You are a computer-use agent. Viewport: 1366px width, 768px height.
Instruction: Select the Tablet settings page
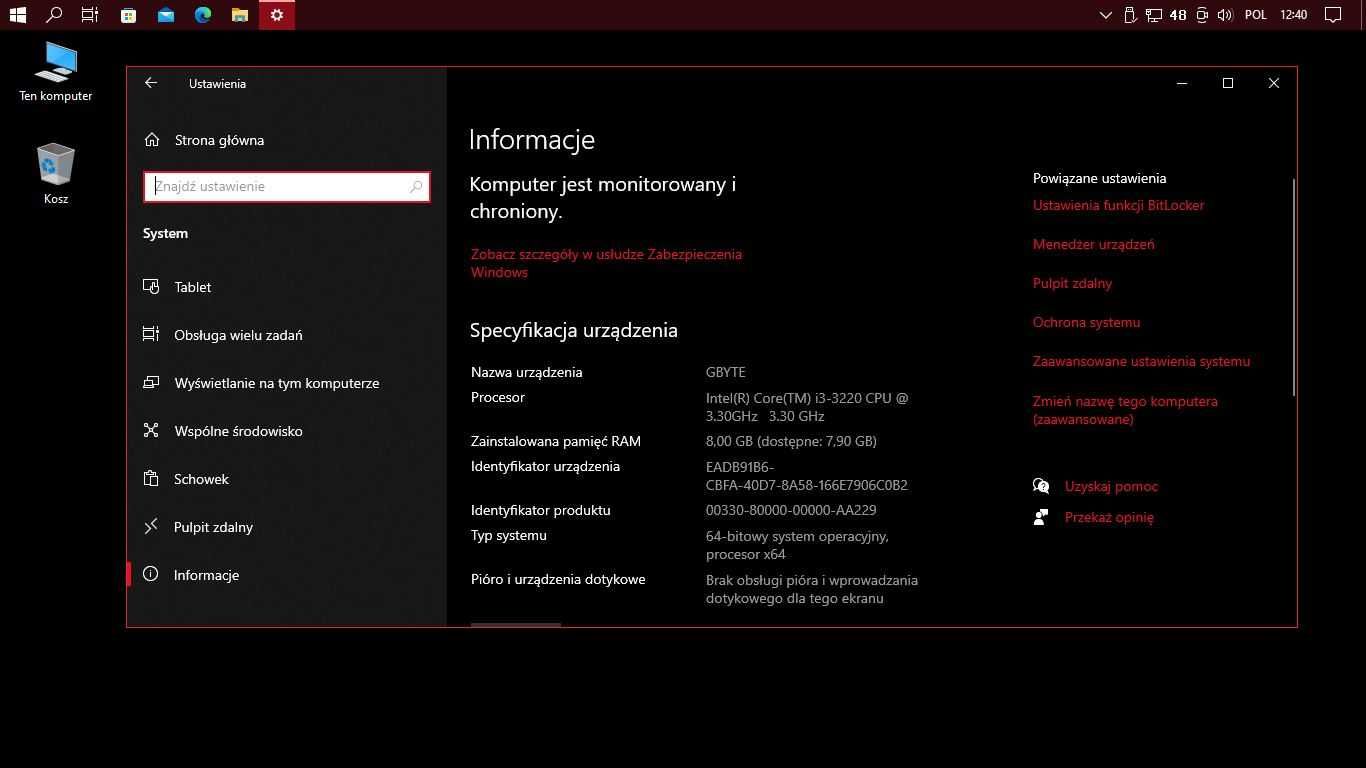(286, 287)
